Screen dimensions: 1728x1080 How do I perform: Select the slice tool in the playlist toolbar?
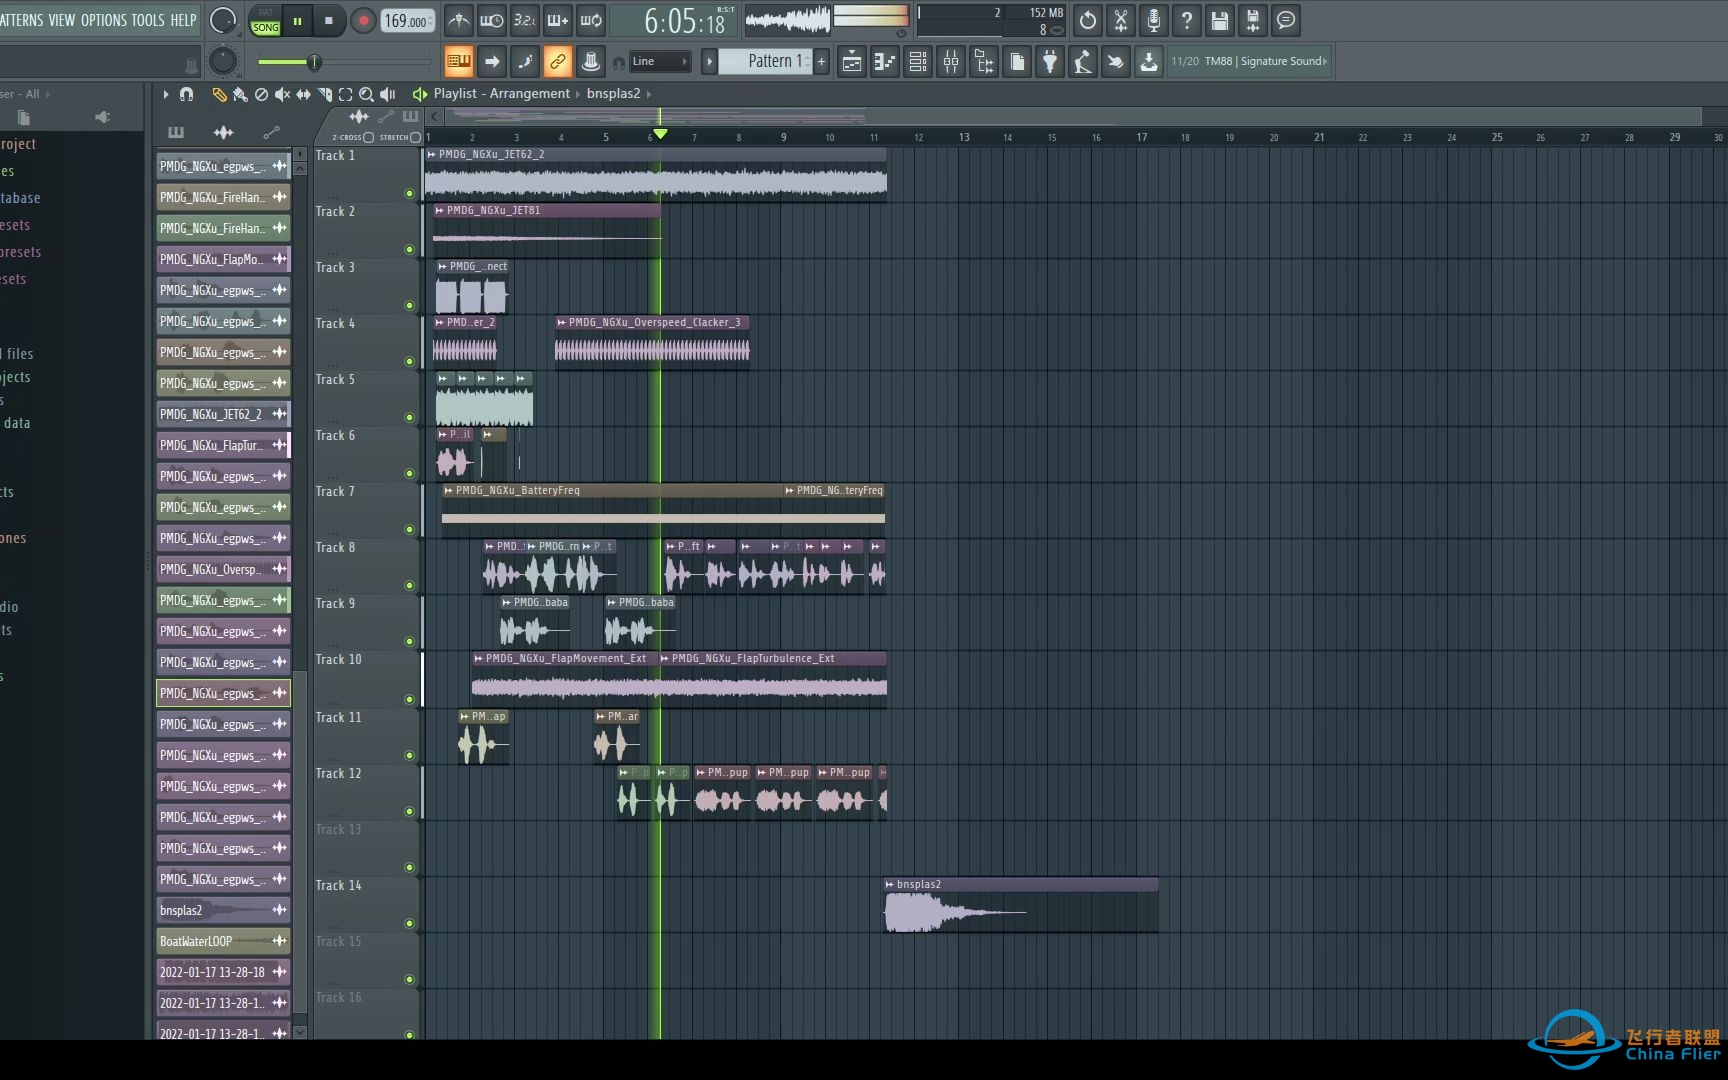pos(324,94)
